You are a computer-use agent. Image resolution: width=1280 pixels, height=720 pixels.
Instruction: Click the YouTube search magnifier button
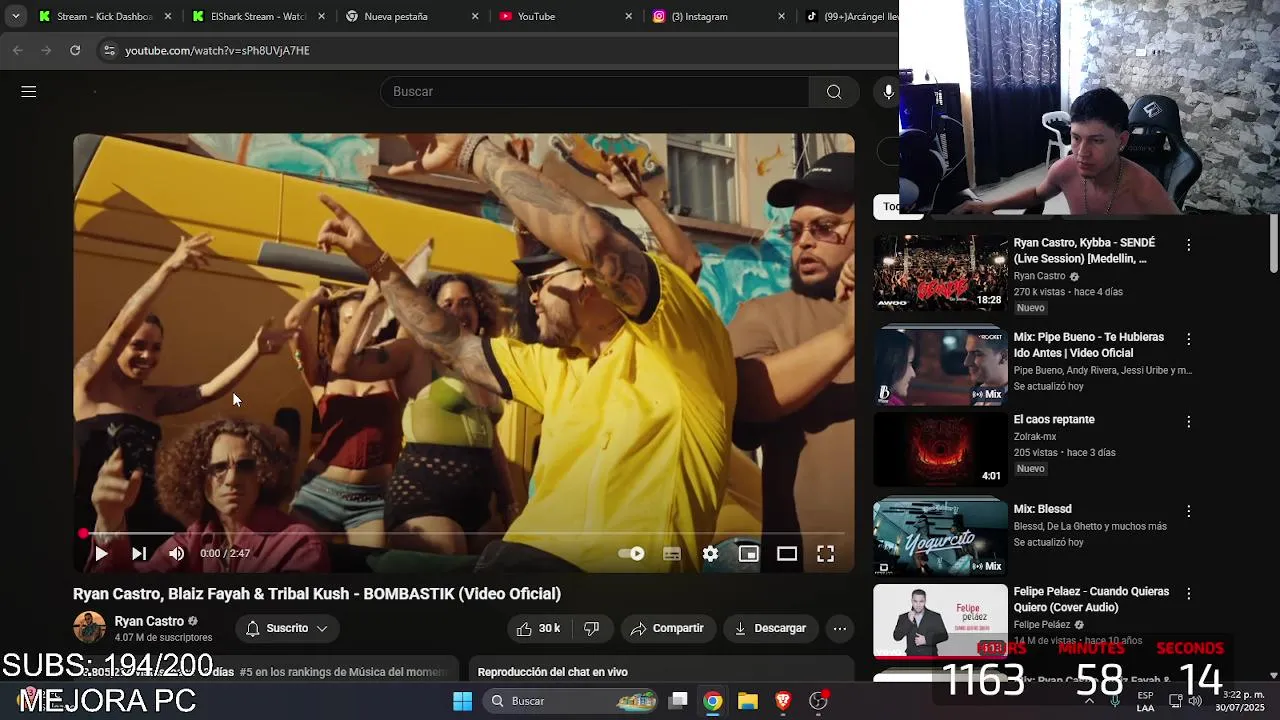pos(834,91)
